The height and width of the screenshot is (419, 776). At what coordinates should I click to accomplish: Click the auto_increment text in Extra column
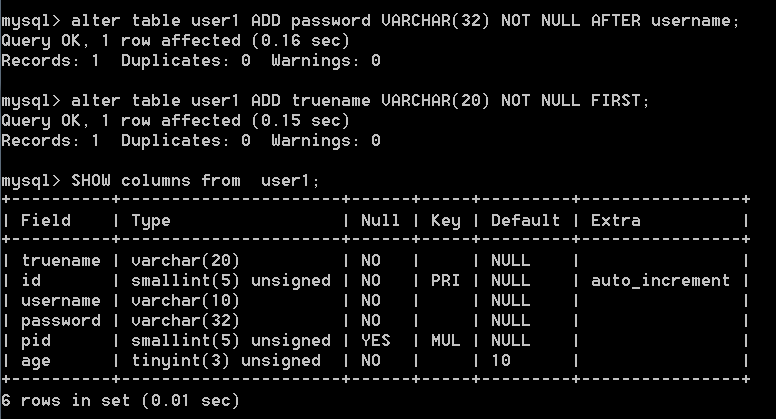pyautogui.click(x=660, y=281)
